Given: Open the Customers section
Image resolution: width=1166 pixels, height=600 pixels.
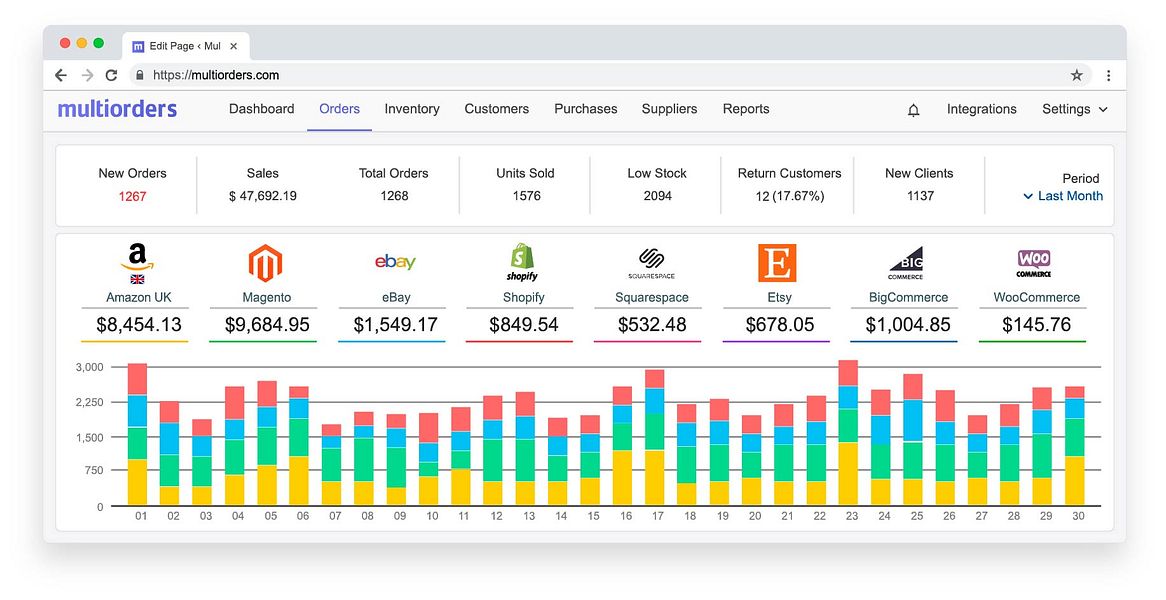Looking at the screenshot, I should [497, 109].
